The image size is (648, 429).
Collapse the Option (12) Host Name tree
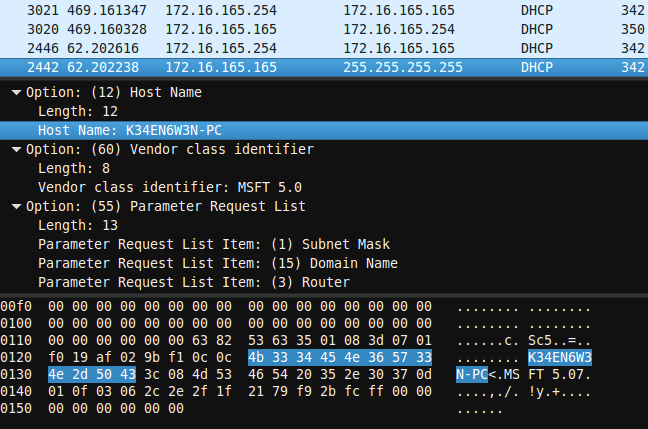click(17, 92)
